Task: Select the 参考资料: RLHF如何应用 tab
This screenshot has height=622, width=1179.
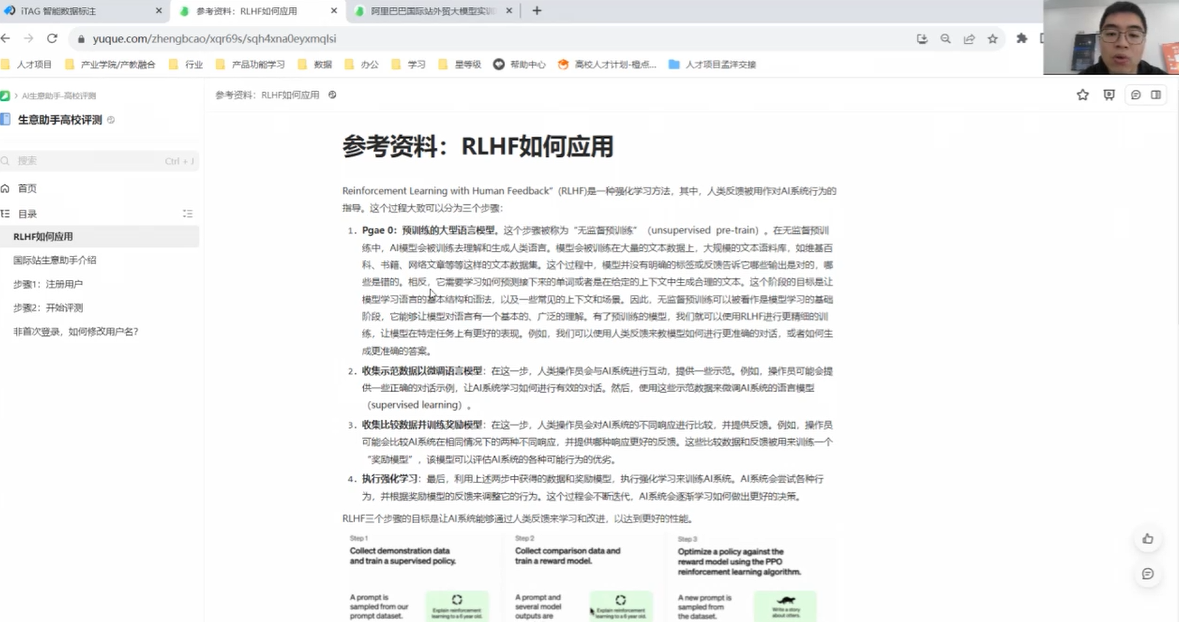Action: pos(258,11)
